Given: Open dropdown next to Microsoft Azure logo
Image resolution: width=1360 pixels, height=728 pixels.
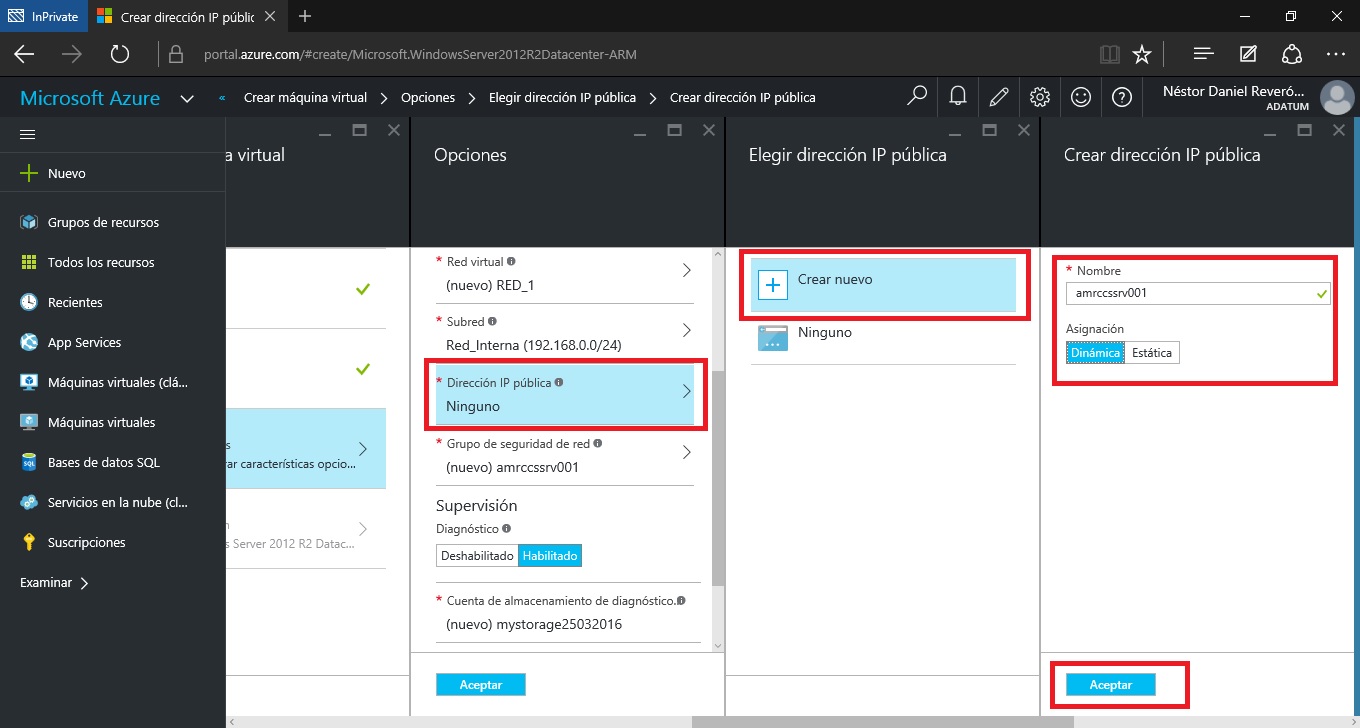Looking at the screenshot, I should coord(187,99).
